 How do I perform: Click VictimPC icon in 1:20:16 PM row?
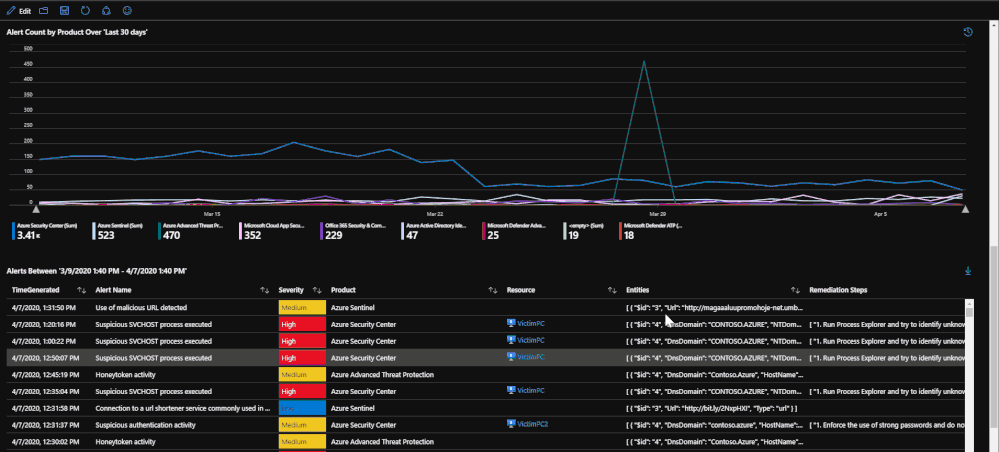coord(511,323)
